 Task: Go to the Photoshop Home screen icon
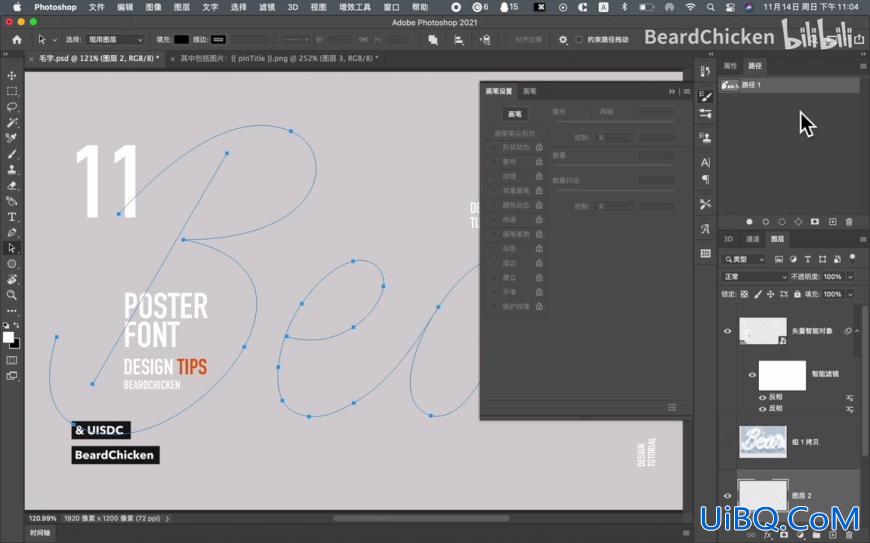point(17,39)
